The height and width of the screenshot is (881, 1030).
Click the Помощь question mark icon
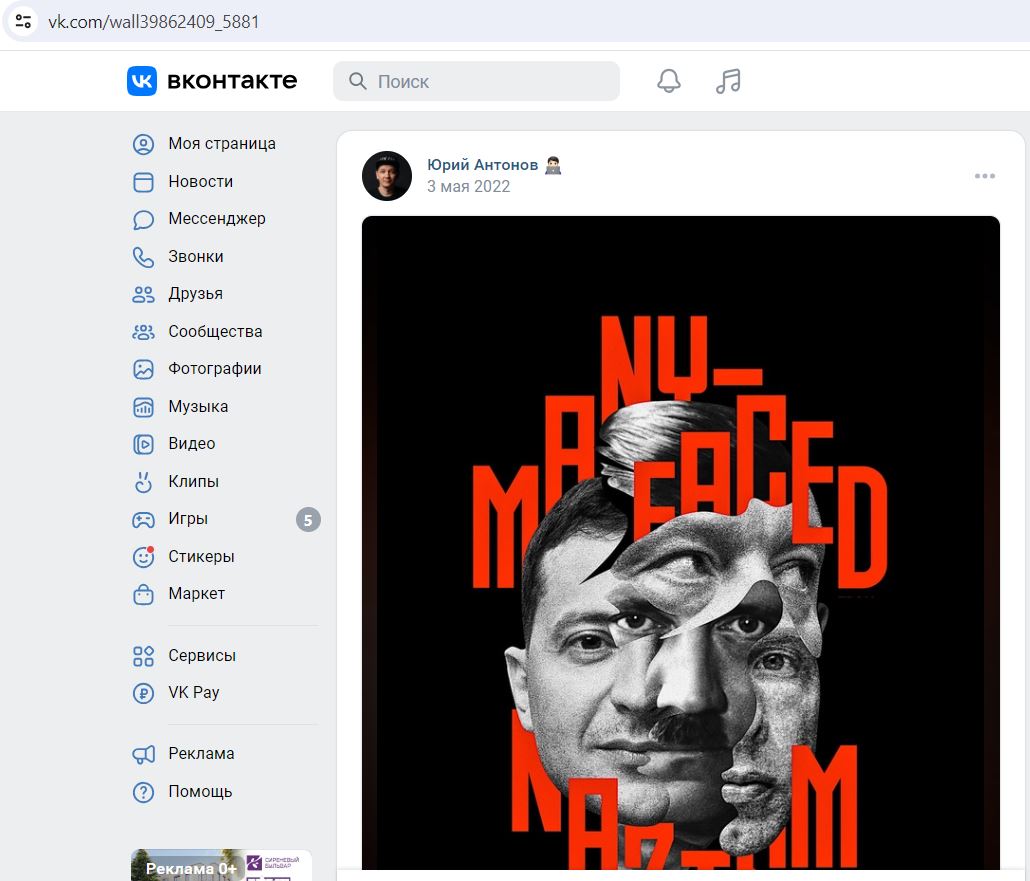pos(143,792)
